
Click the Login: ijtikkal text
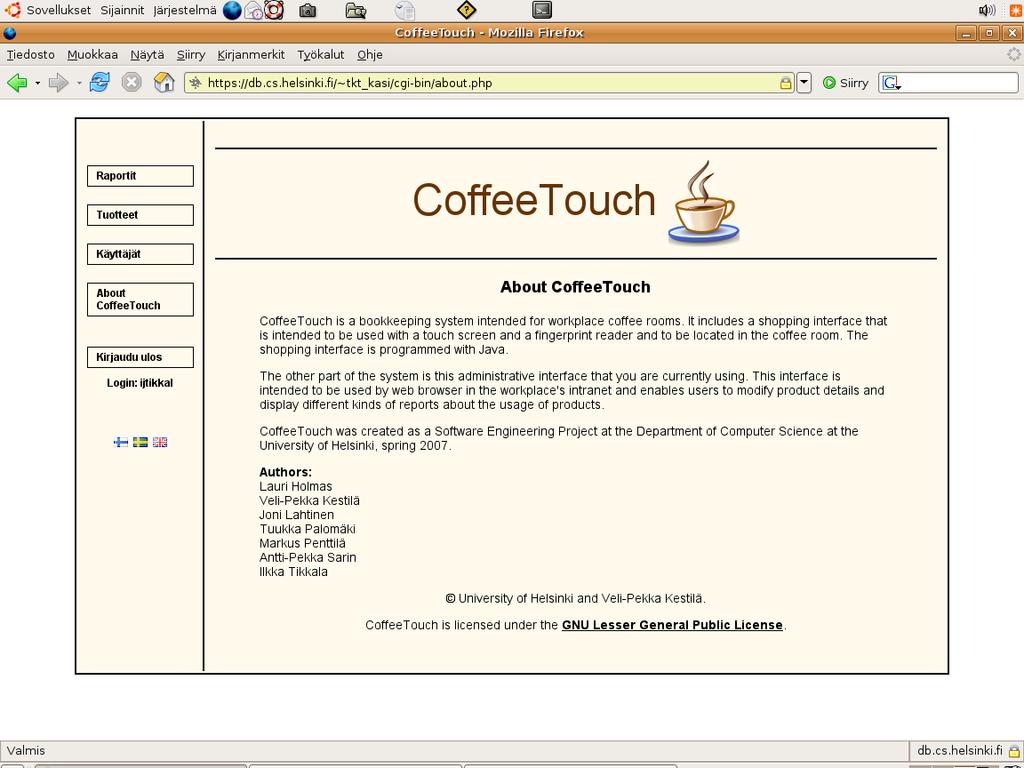tap(140, 383)
